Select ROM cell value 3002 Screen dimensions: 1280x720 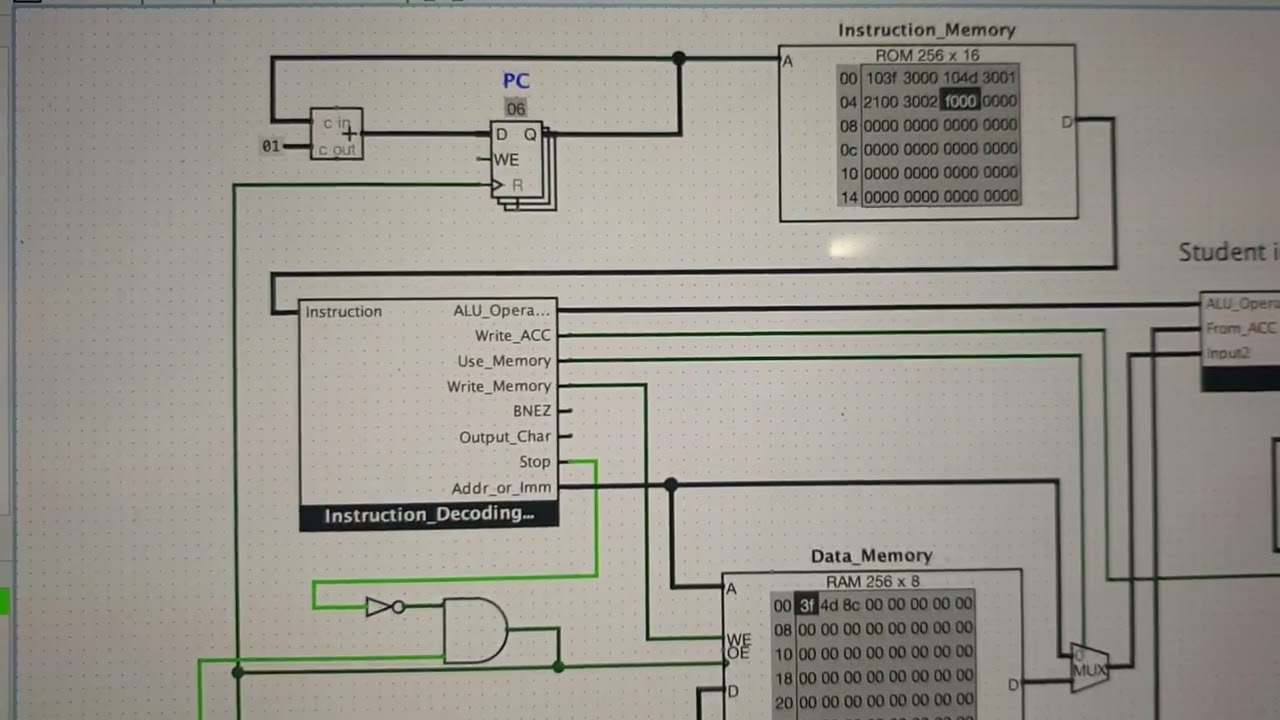tap(921, 101)
